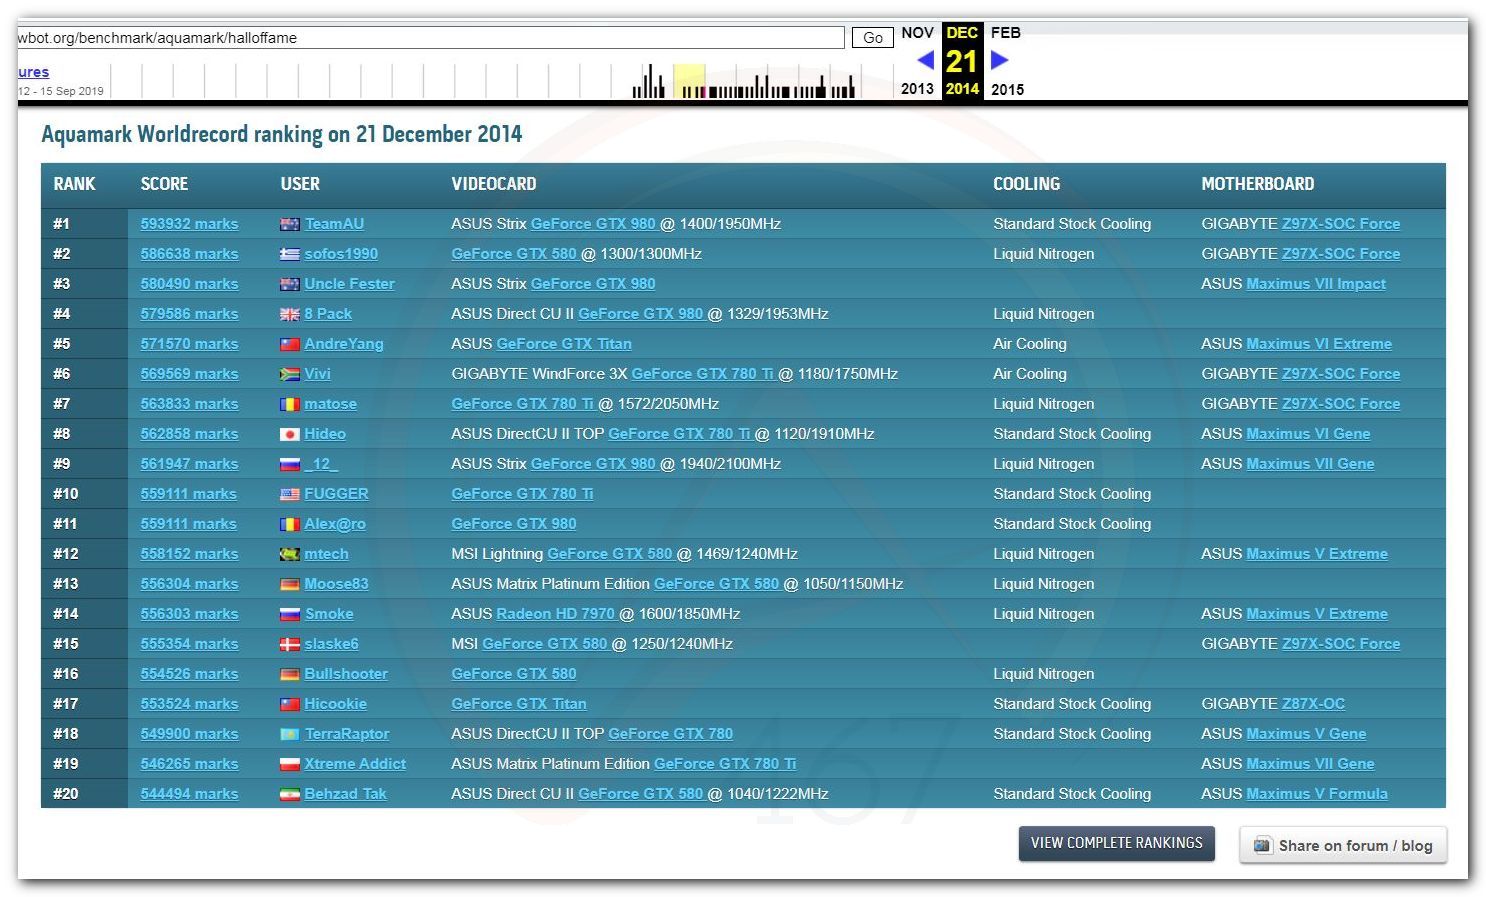Image resolution: width=1486 pixels, height=897 pixels.
Task: Click the Australian flag icon next to TeamAU
Action: click(290, 225)
